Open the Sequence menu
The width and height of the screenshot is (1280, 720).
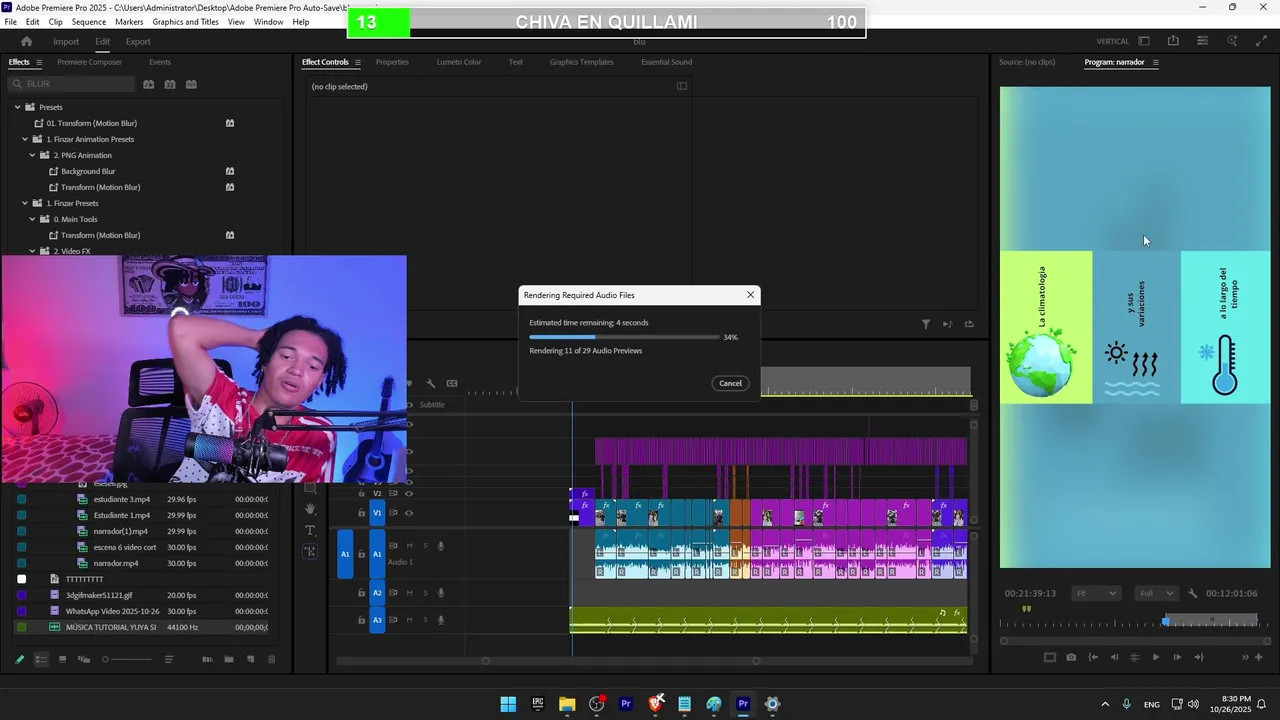(89, 22)
